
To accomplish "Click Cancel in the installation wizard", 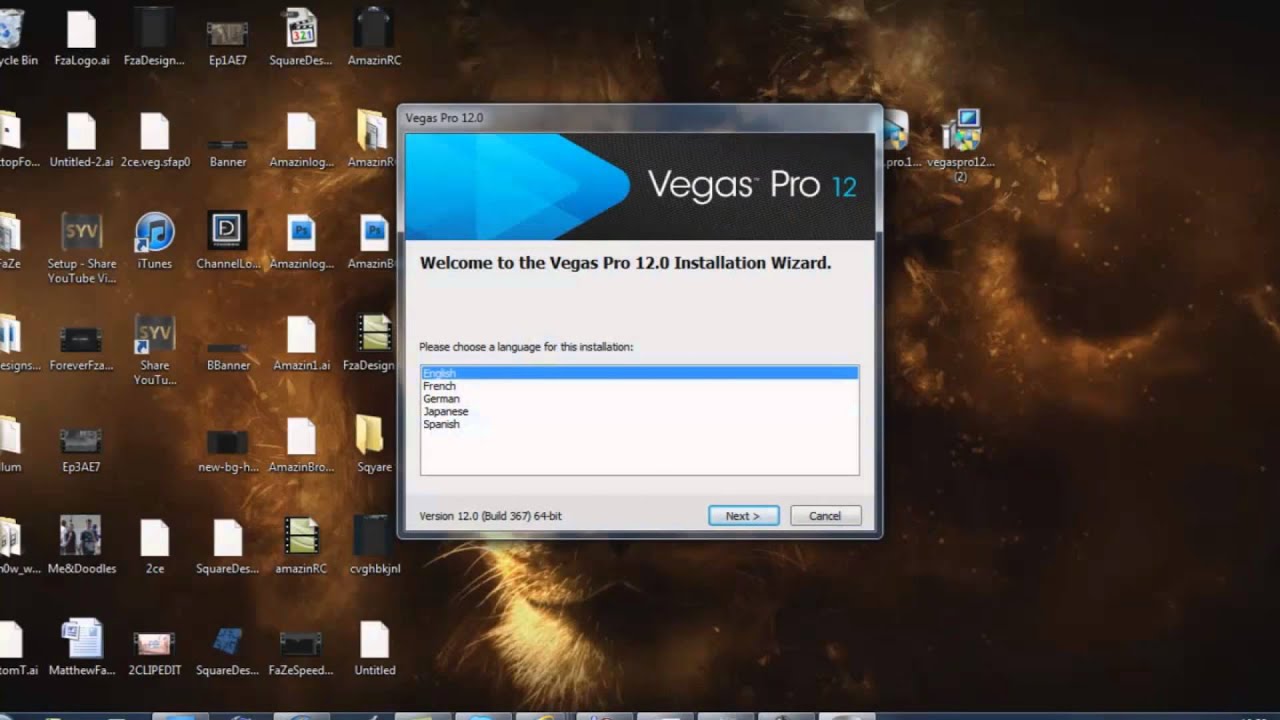I will tap(825, 516).
